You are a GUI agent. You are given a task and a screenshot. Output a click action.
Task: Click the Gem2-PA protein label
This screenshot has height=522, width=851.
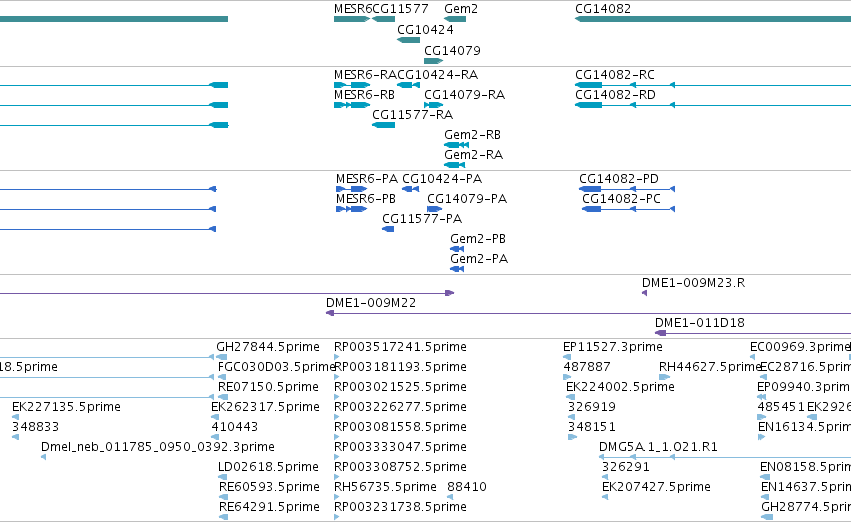(479, 259)
